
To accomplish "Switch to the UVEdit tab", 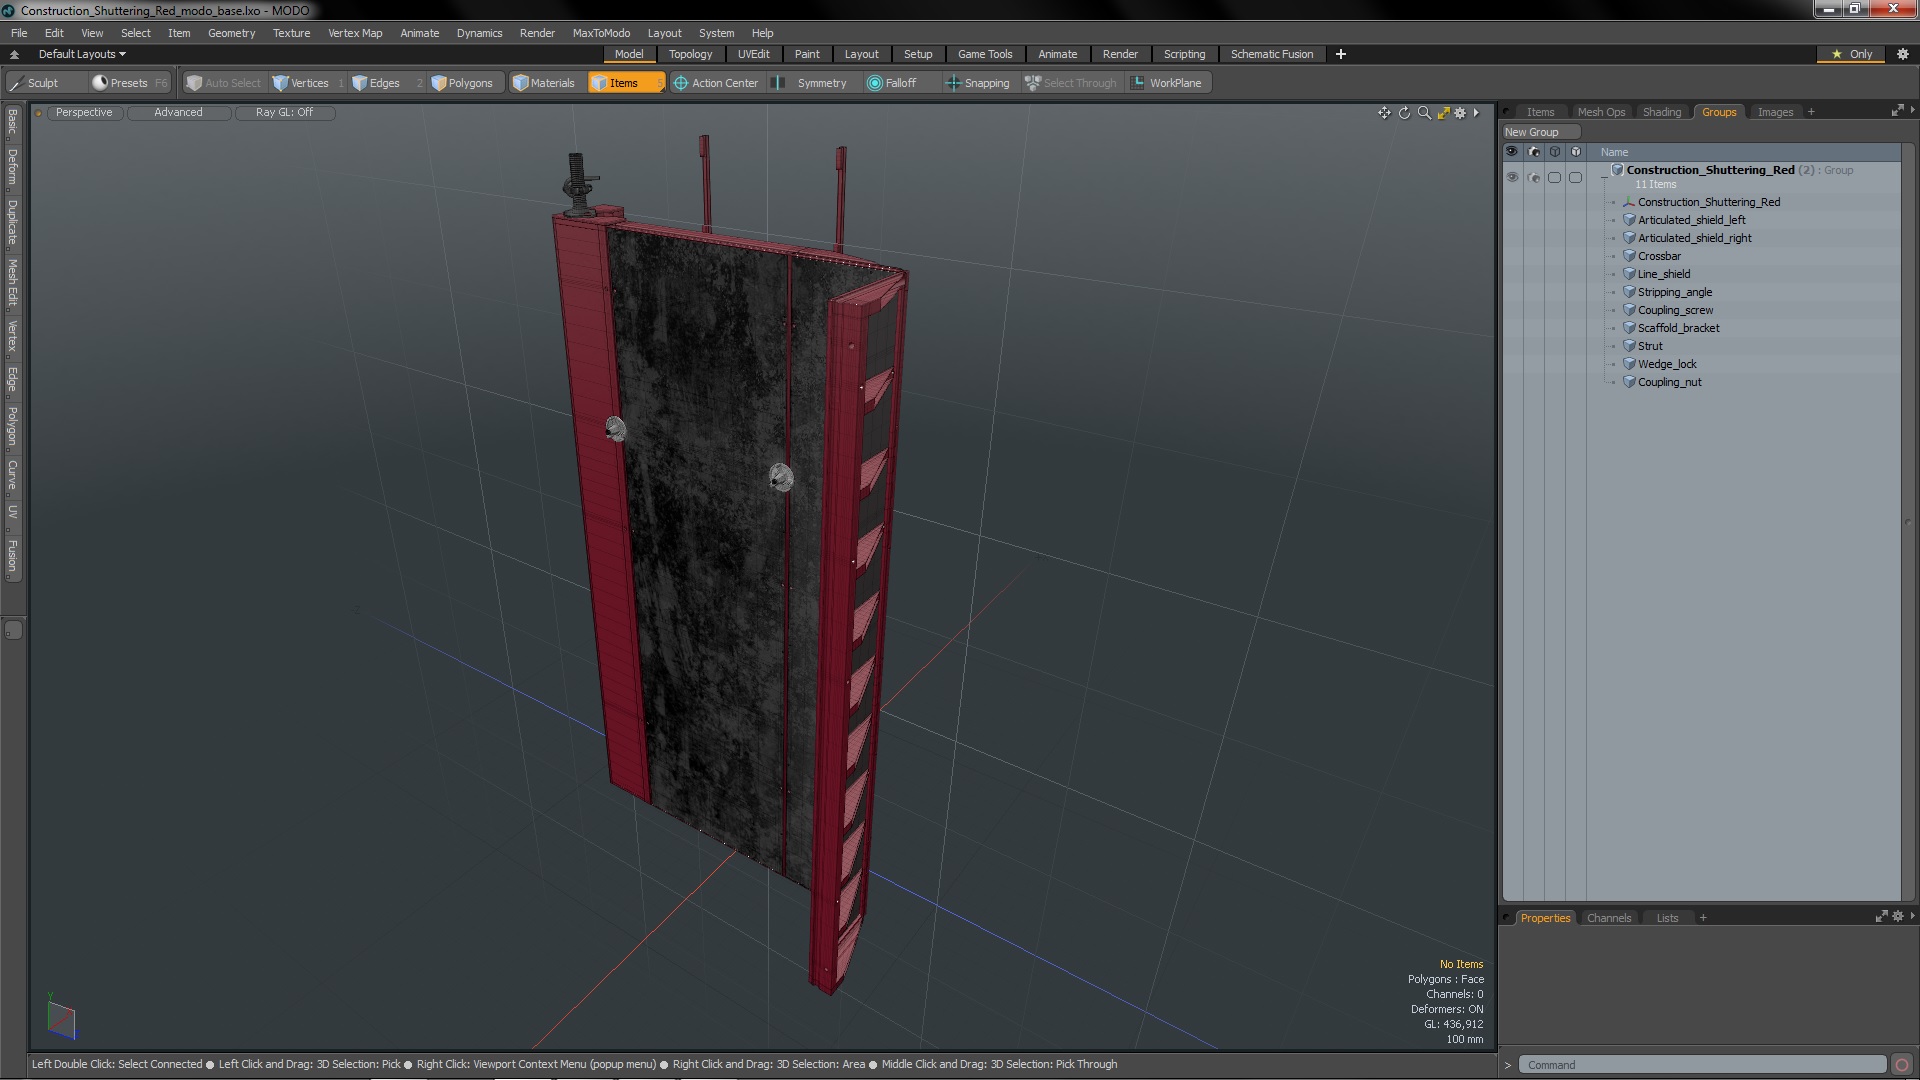I will point(753,54).
